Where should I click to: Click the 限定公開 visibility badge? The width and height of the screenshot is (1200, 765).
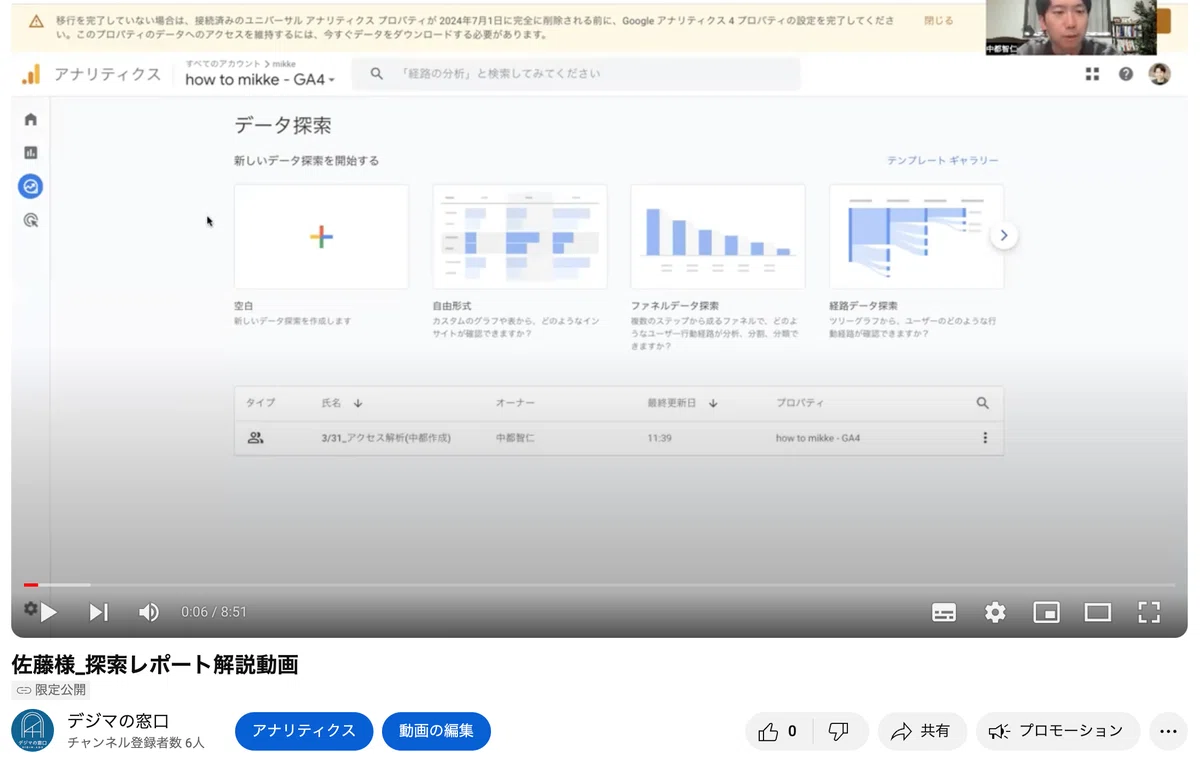click(51, 690)
